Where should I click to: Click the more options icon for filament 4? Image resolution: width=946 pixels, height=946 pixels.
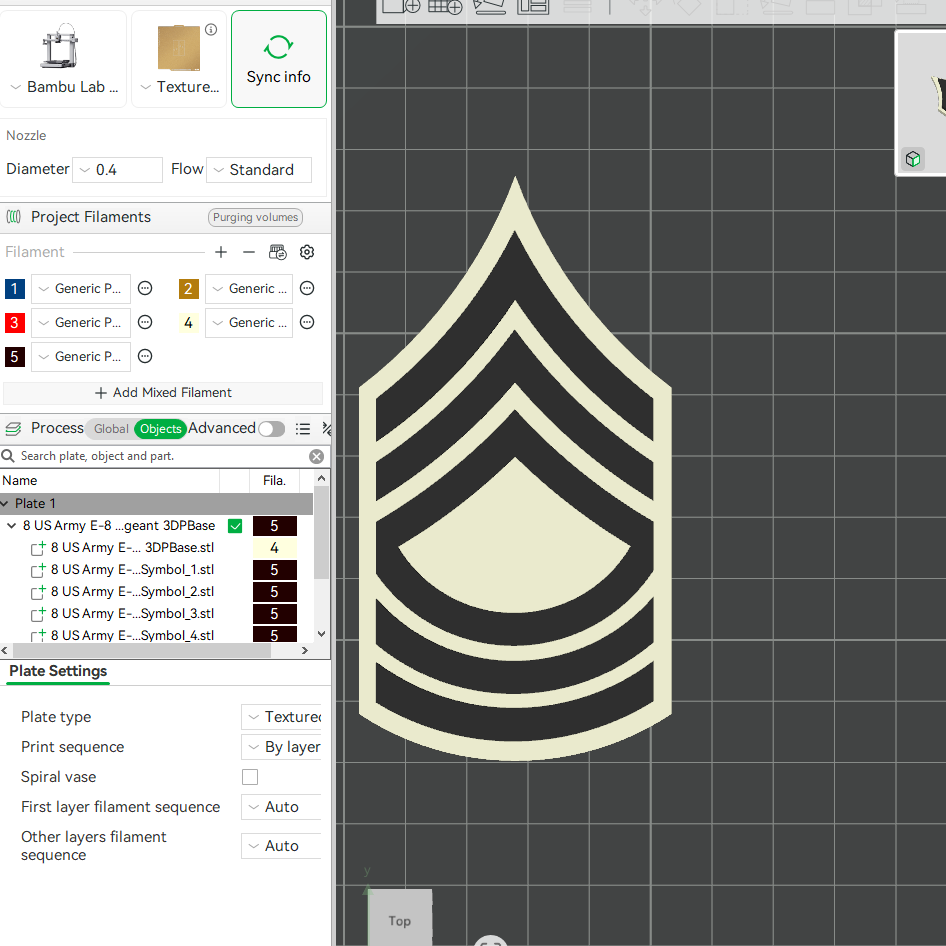(x=307, y=322)
